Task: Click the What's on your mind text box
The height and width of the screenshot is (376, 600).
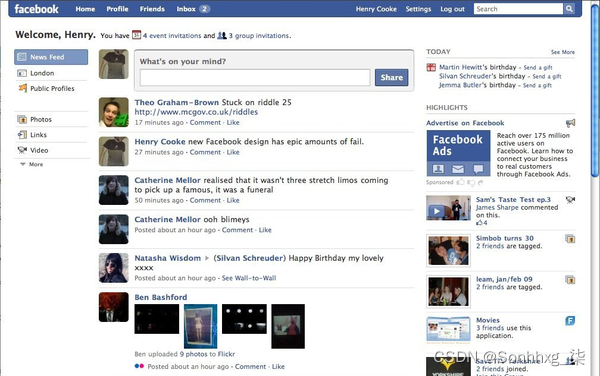Action: (255, 78)
